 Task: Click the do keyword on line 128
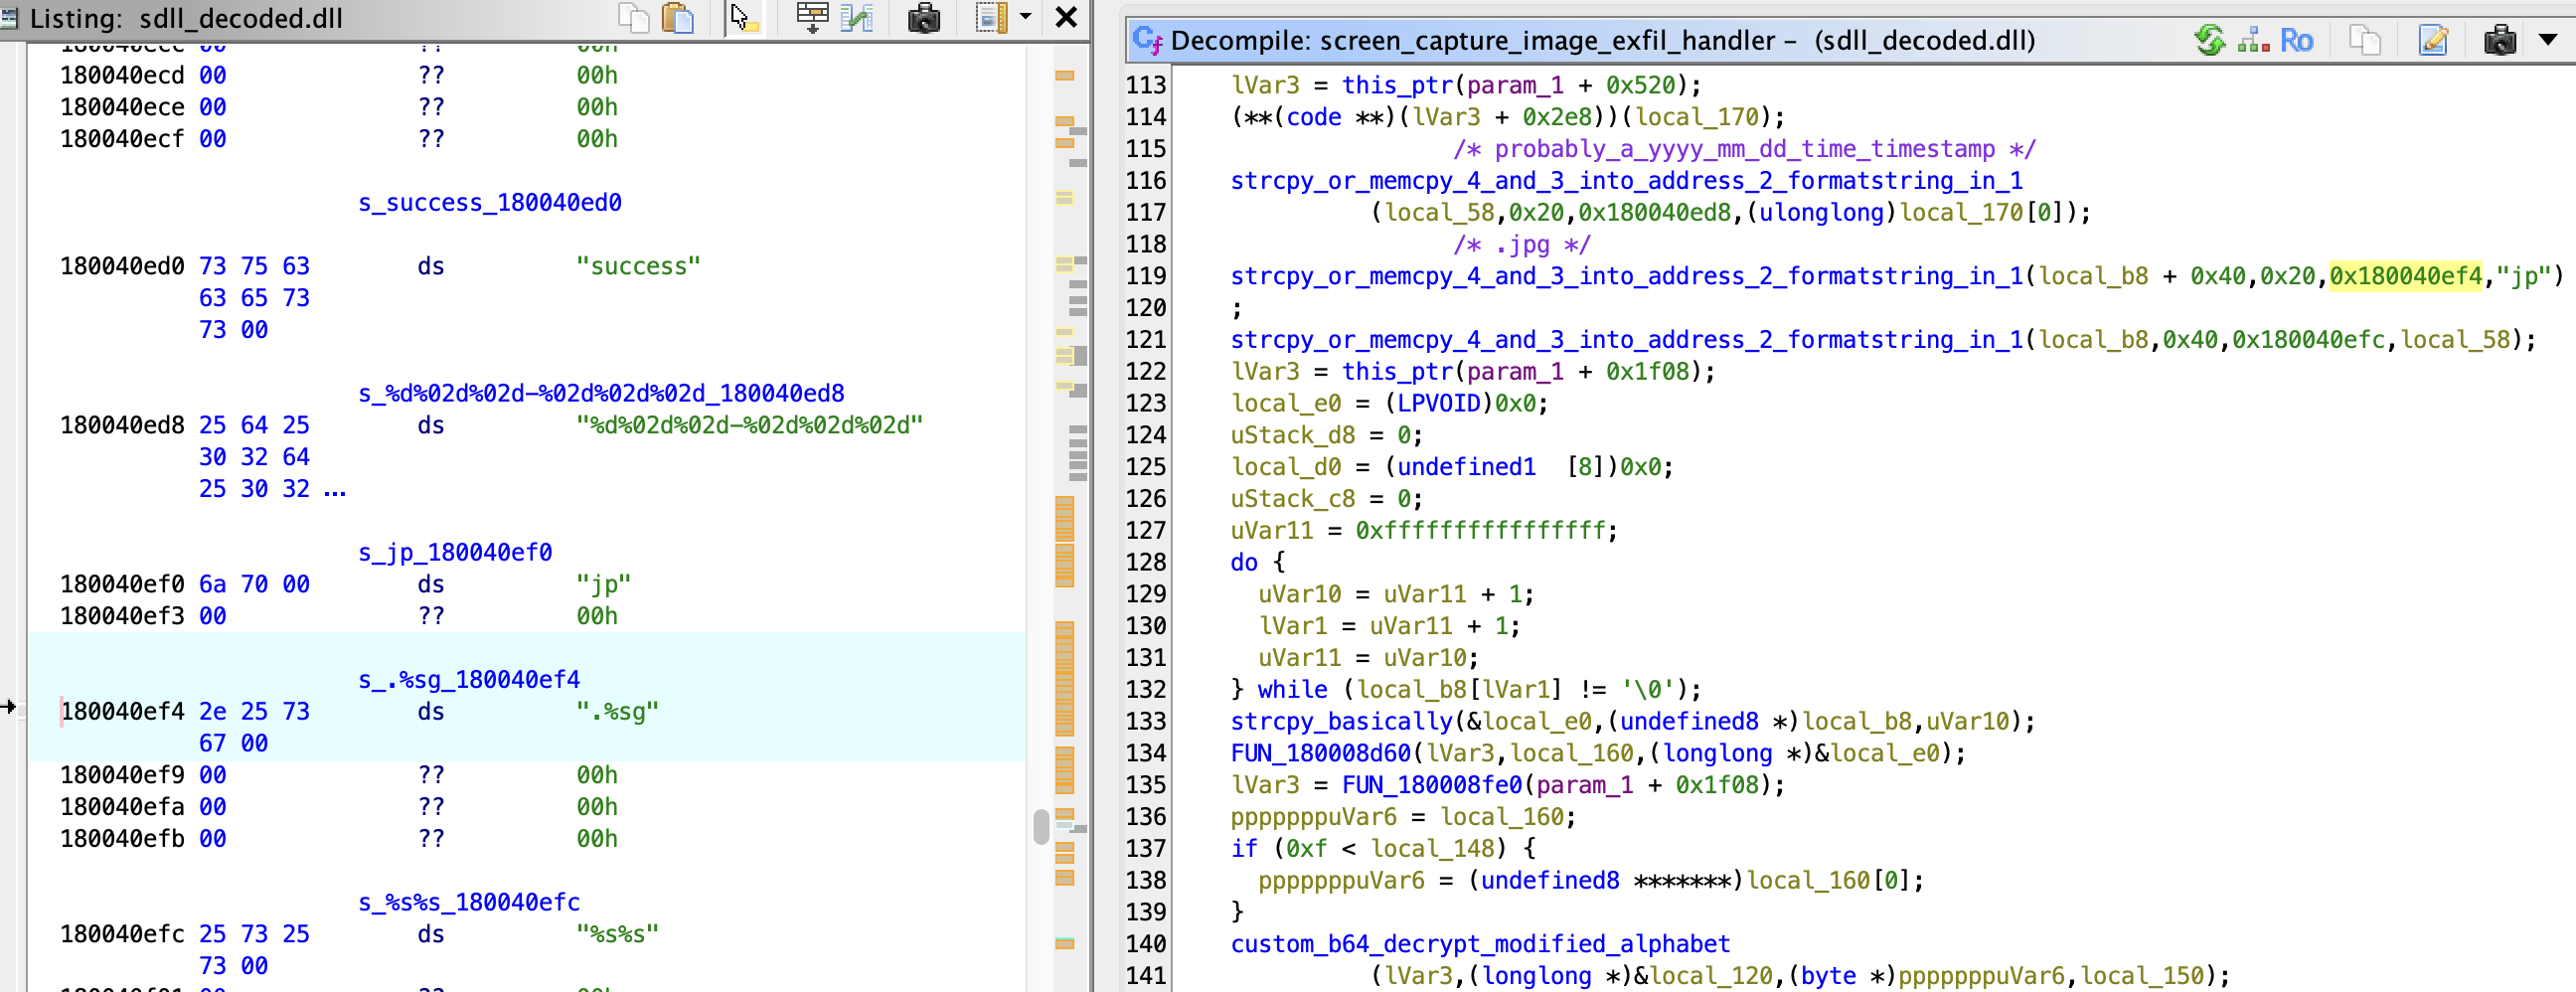[1244, 561]
